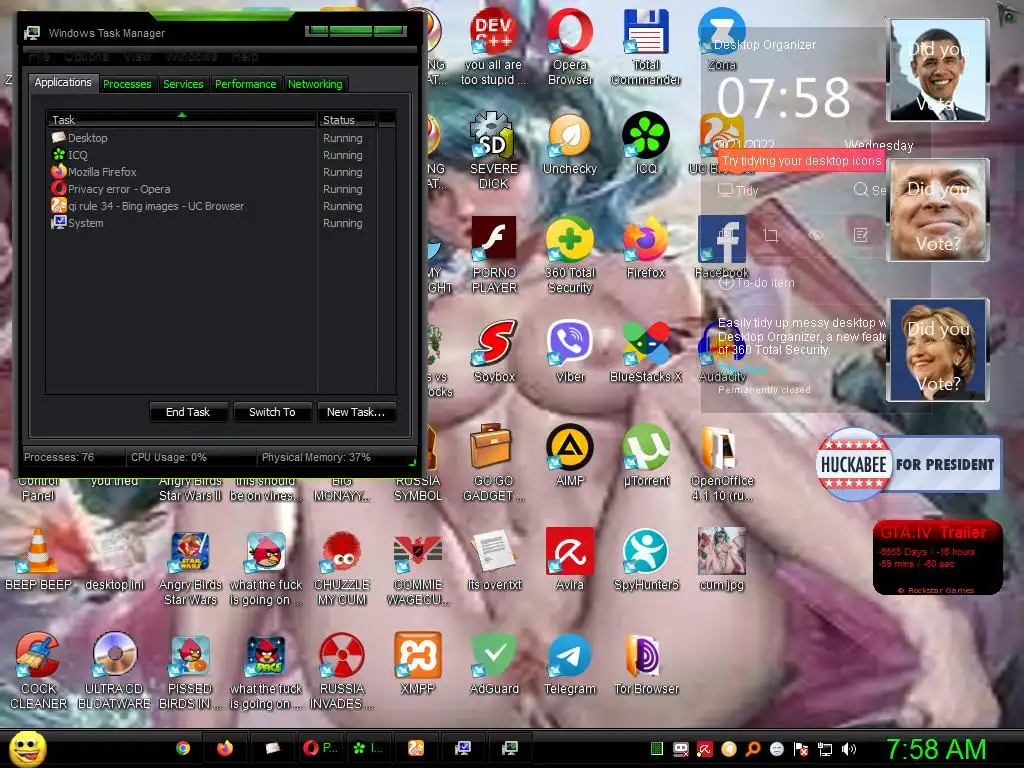
Task: Select the Desktop task row
Action: click(x=183, y=138)
